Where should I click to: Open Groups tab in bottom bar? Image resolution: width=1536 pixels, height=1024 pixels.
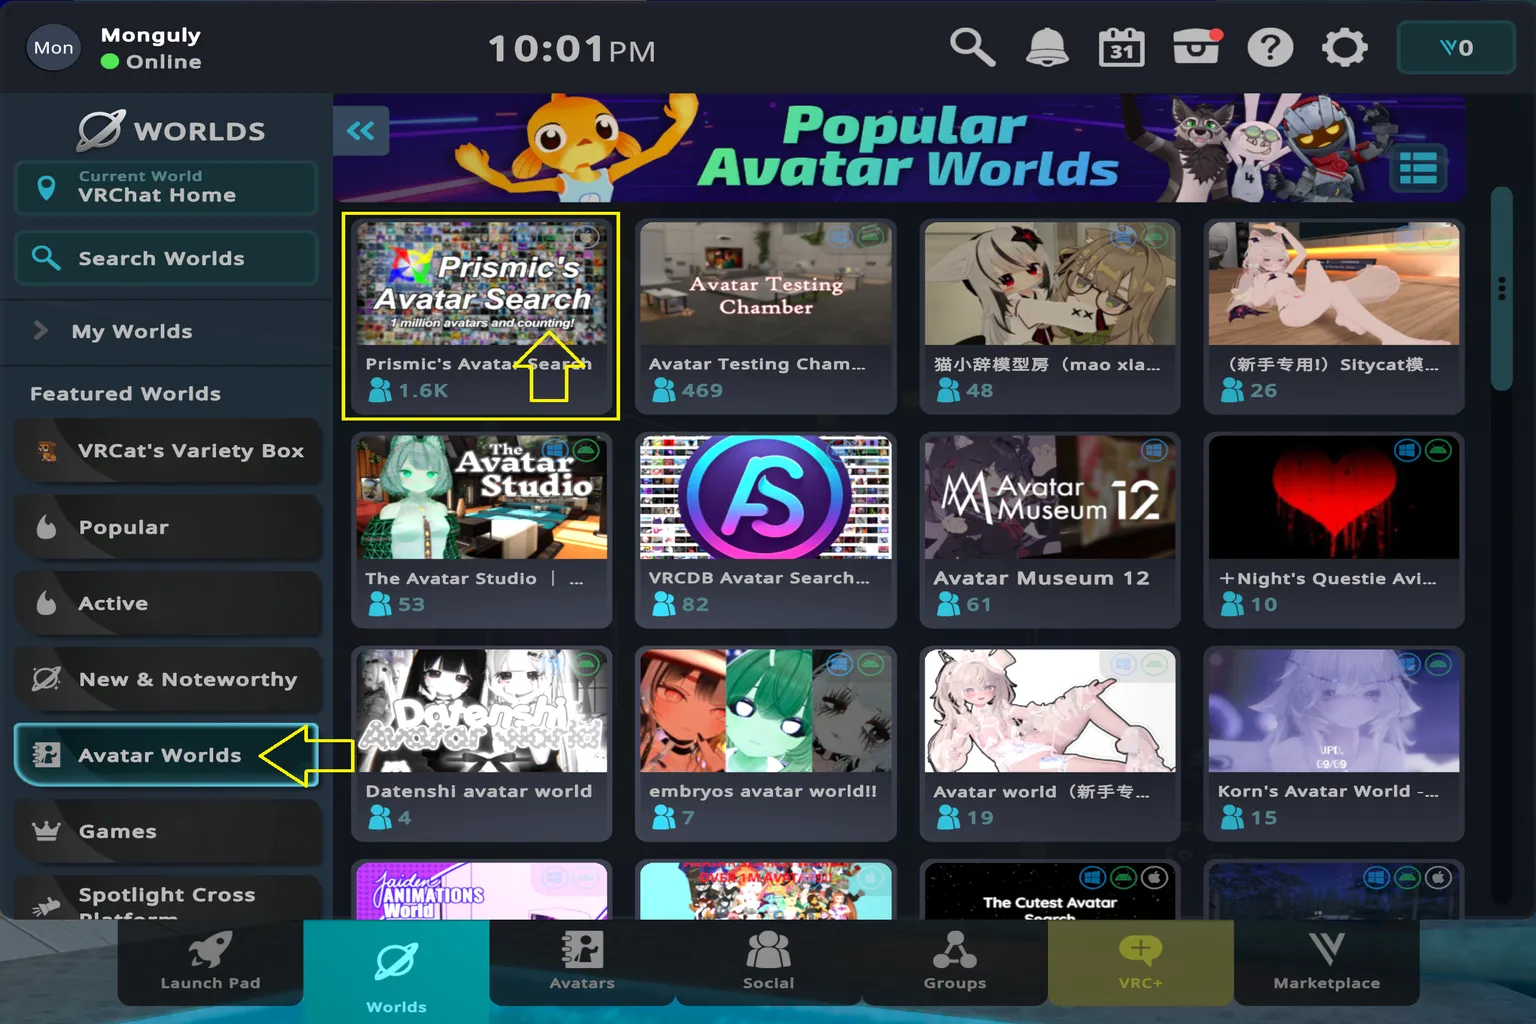(x=955, y=962)
